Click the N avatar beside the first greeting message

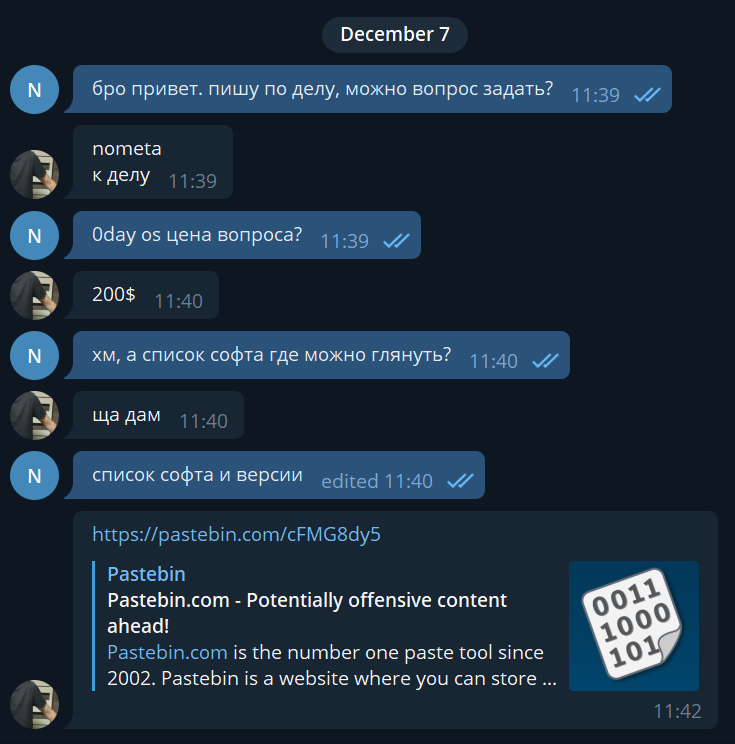point(34,89)
